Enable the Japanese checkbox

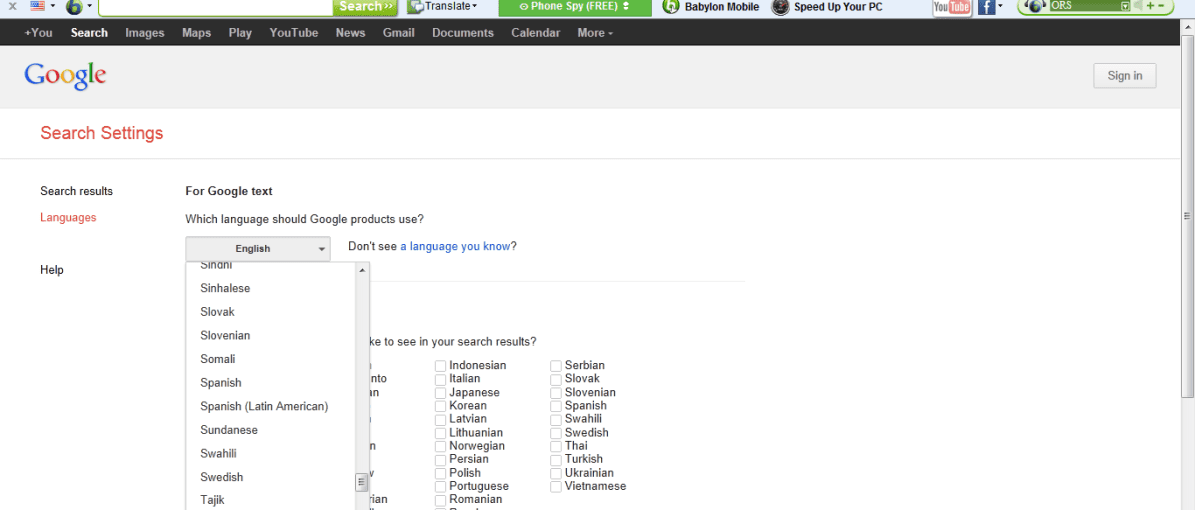click(441, 393)
